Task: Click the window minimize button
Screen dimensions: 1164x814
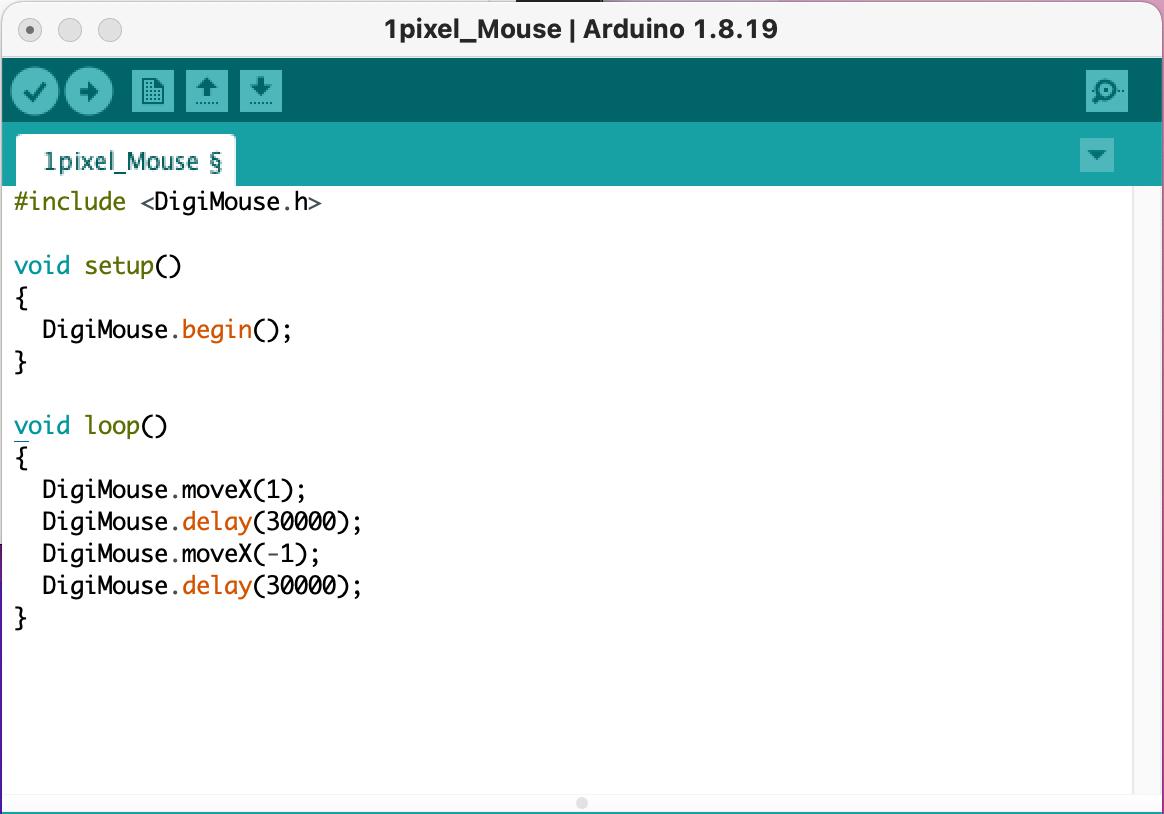Action: coord(70,30)
